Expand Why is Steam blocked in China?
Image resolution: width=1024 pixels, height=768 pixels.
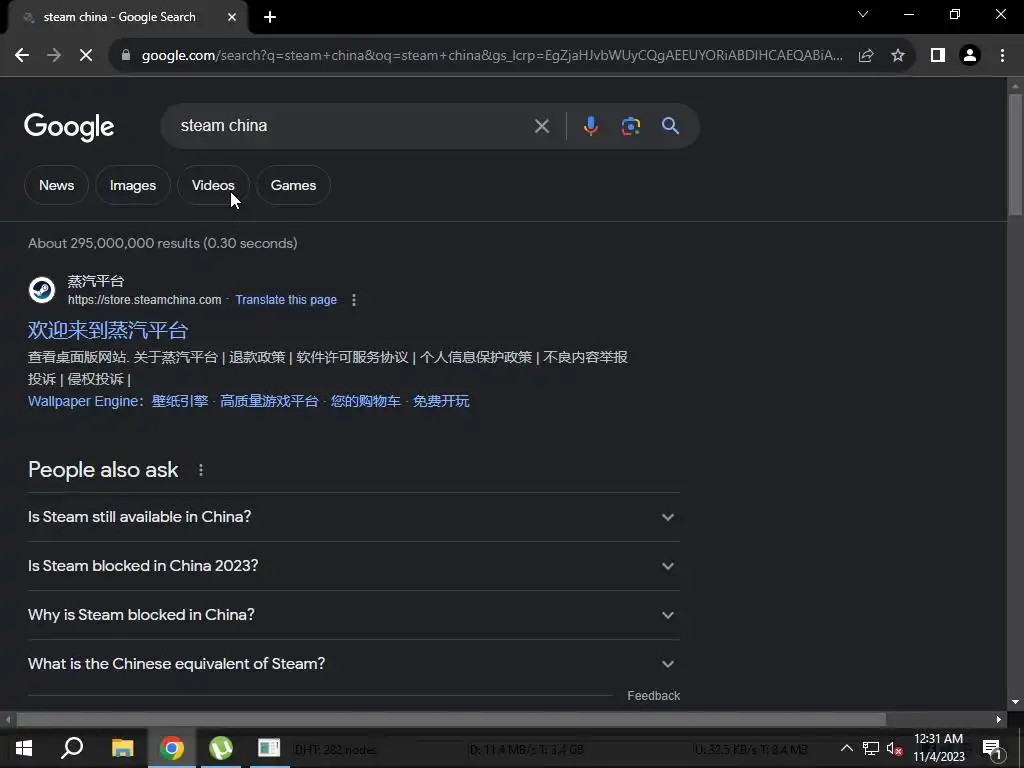[x=354, y=615]
